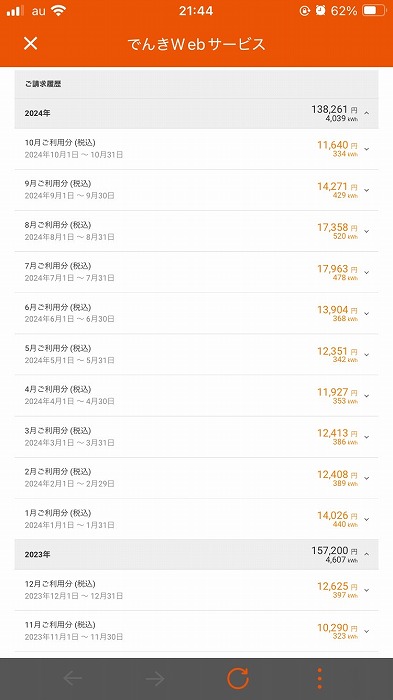Tap the Wi-Fi status icon

pyautogui.click(x=59, y=11)
